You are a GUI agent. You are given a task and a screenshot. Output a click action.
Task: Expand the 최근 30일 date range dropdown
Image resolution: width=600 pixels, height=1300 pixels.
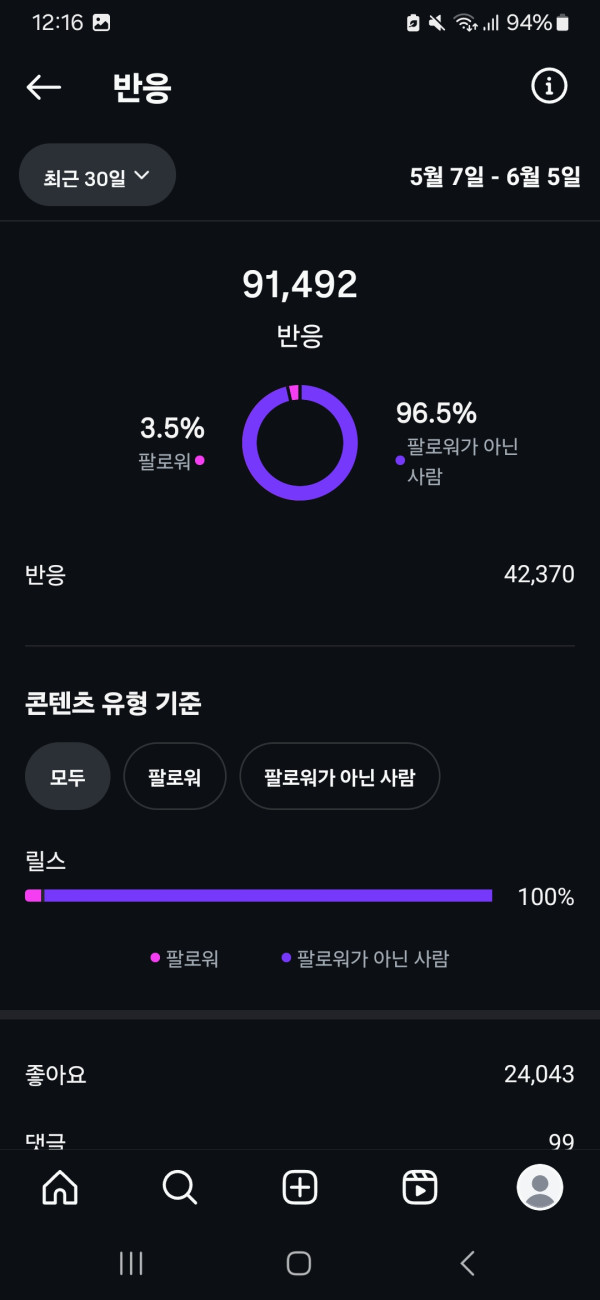tap(97, 177)
